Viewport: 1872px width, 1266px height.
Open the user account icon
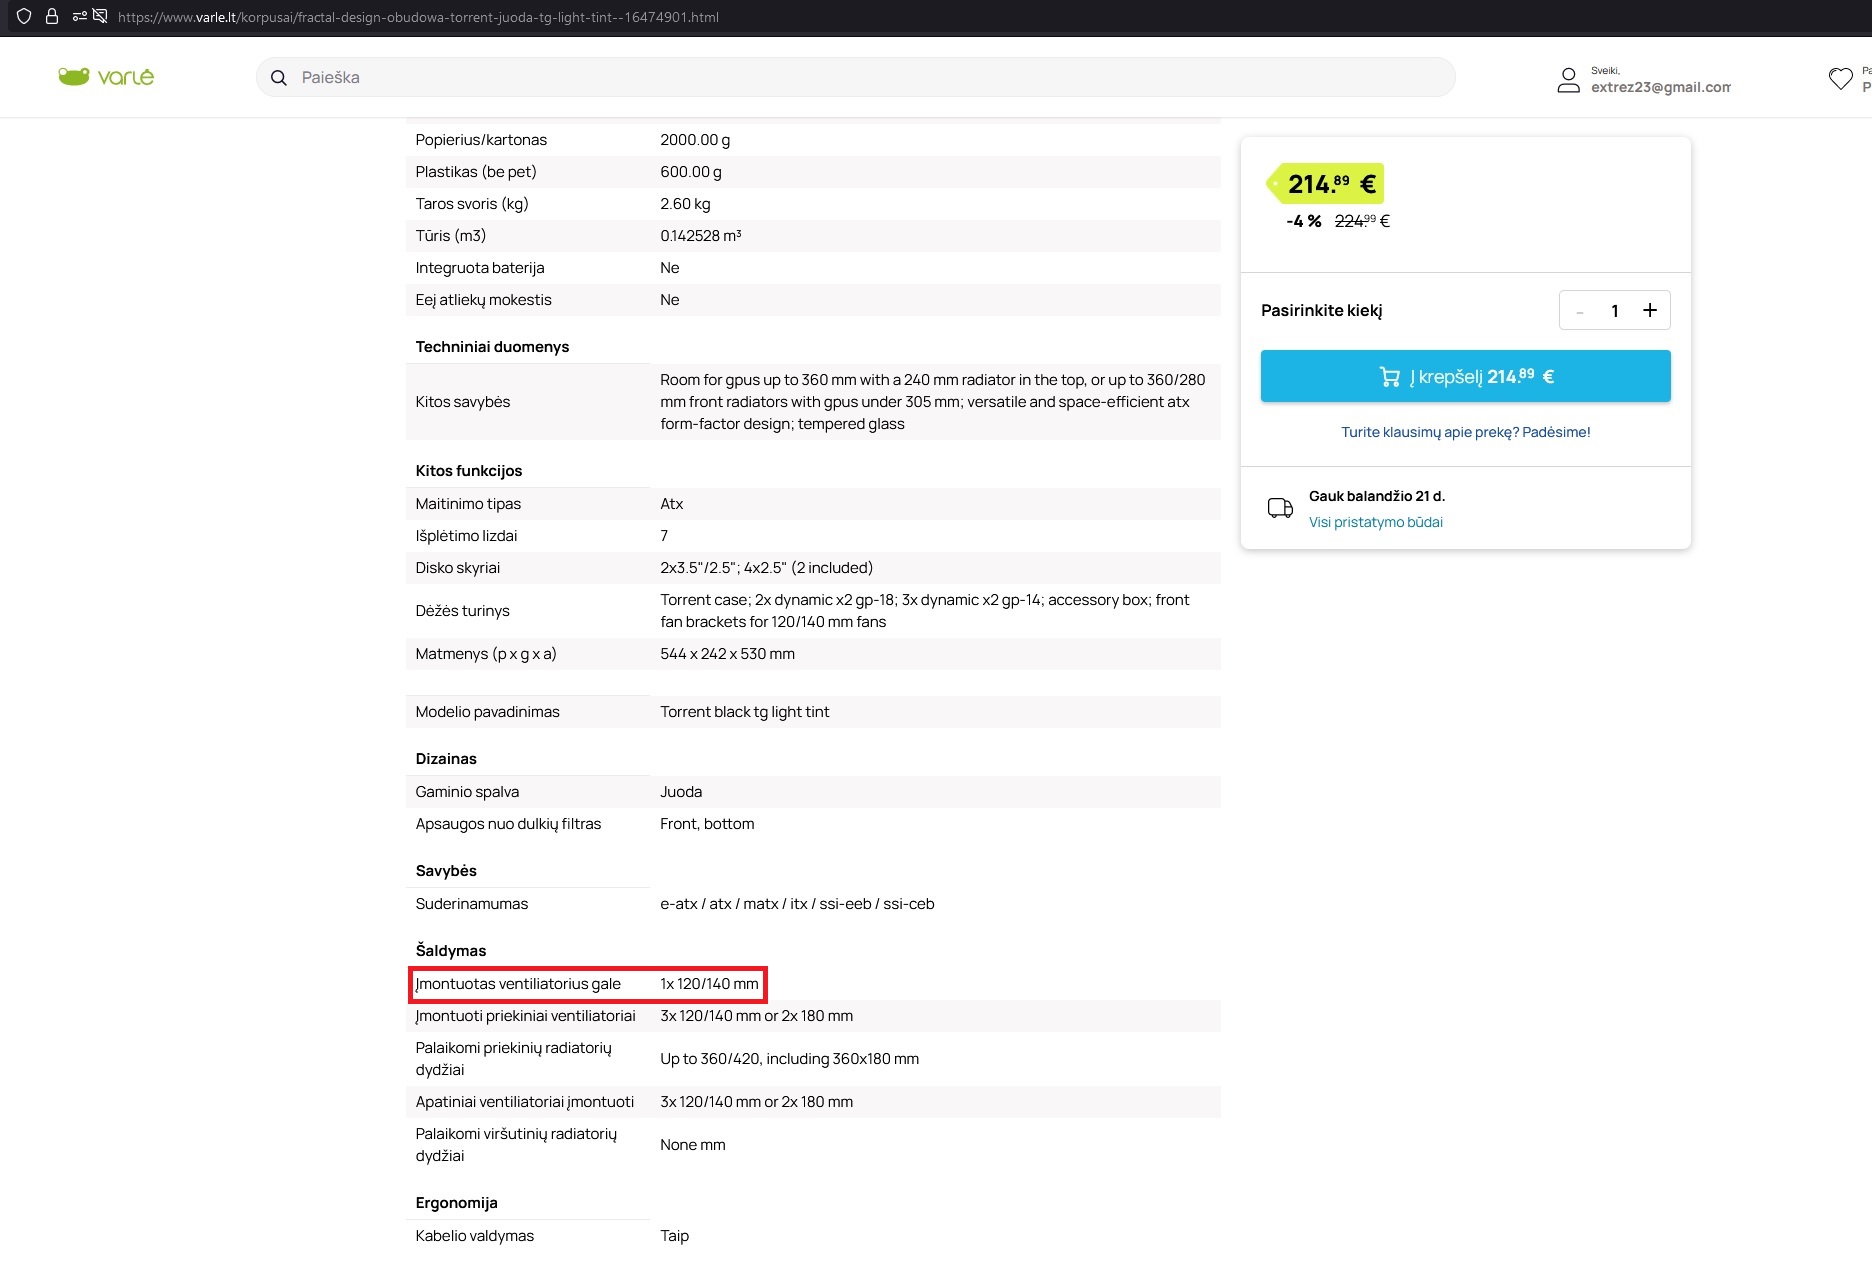(1568, 80)
